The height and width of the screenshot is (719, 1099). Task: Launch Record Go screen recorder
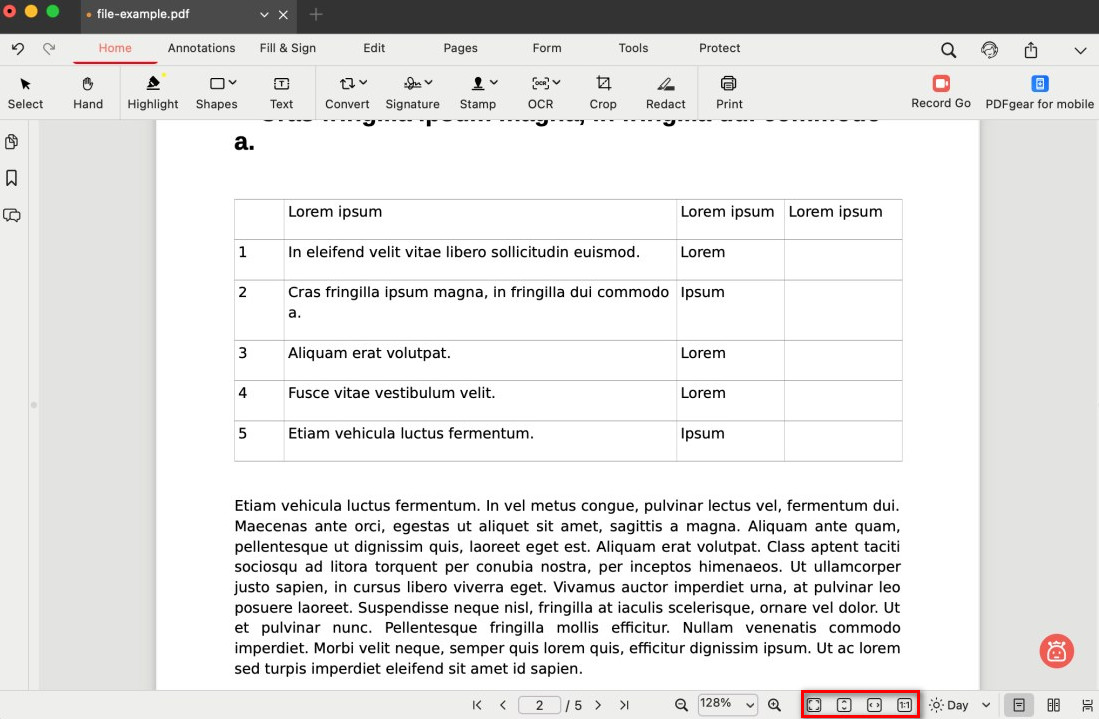tap(940, 91)
